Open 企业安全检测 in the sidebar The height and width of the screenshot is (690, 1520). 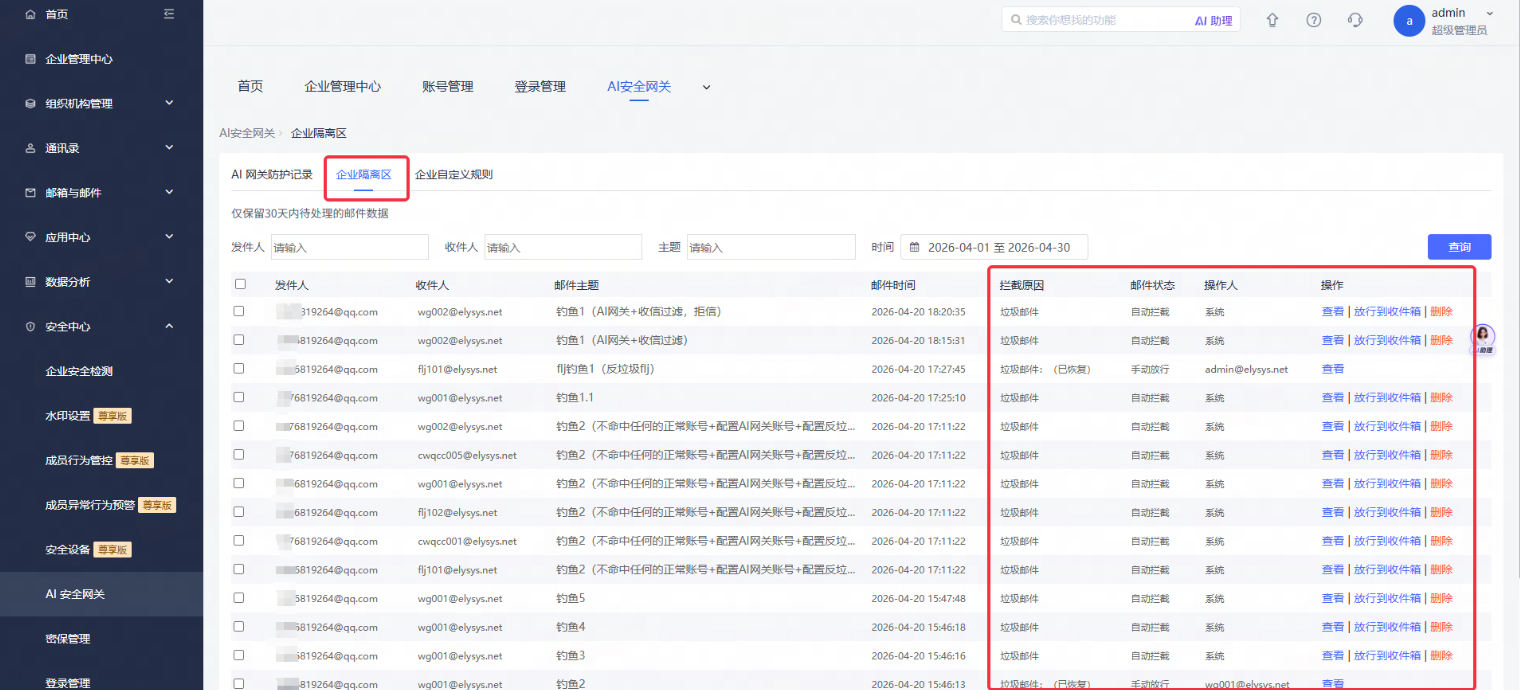(x=79, y=371)
